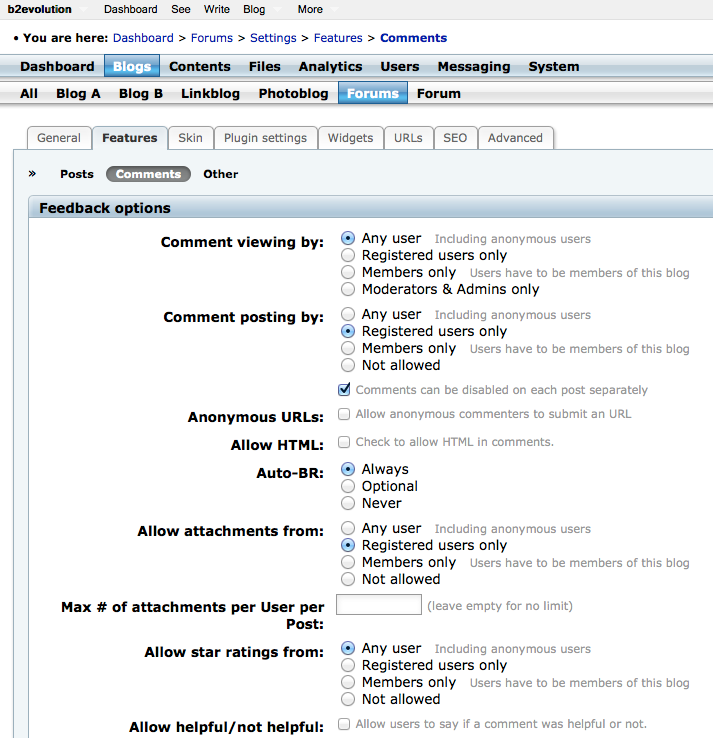The width and height of the screenshot is (713, 738).
Task: Follow the Features breadcrumb link
Action: coord(338,38)
